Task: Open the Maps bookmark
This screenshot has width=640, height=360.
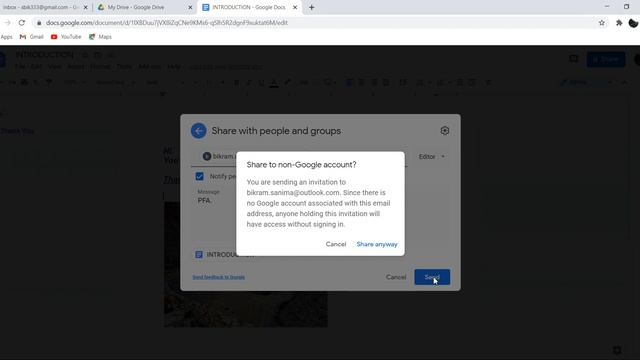Action: (x=100, y=37)
